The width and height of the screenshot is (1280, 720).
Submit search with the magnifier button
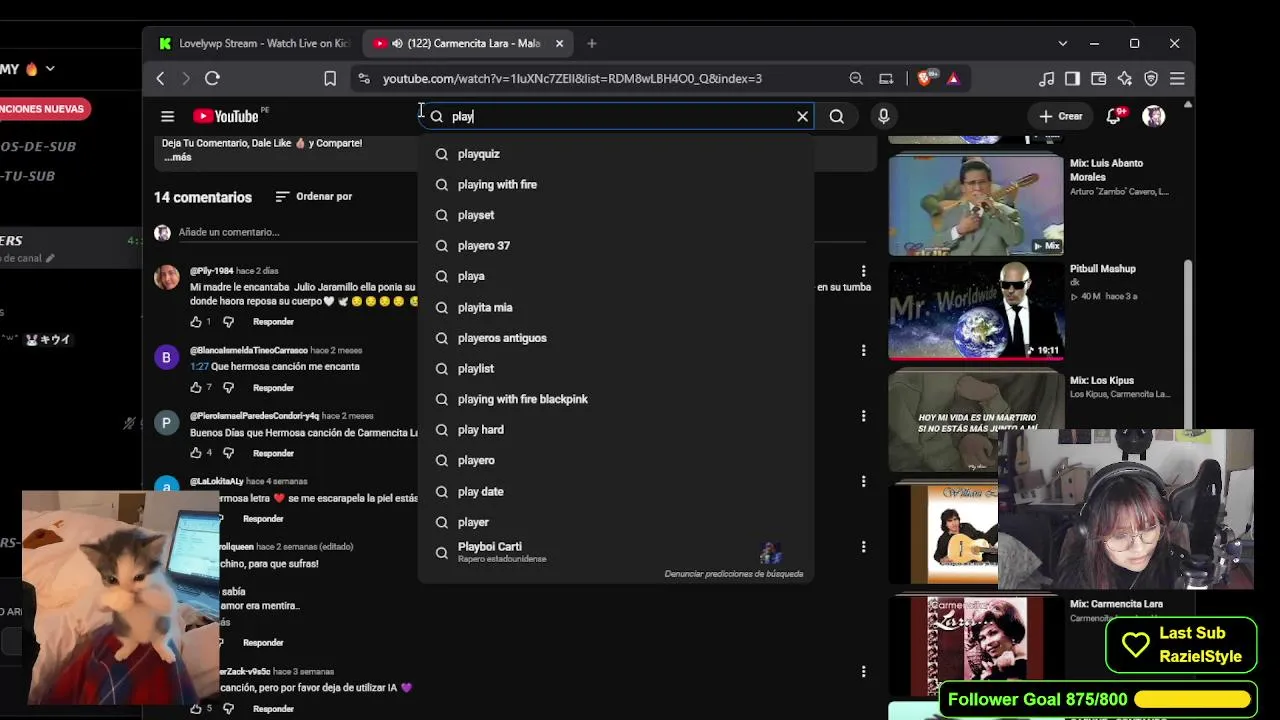click(x=837, y=116)
